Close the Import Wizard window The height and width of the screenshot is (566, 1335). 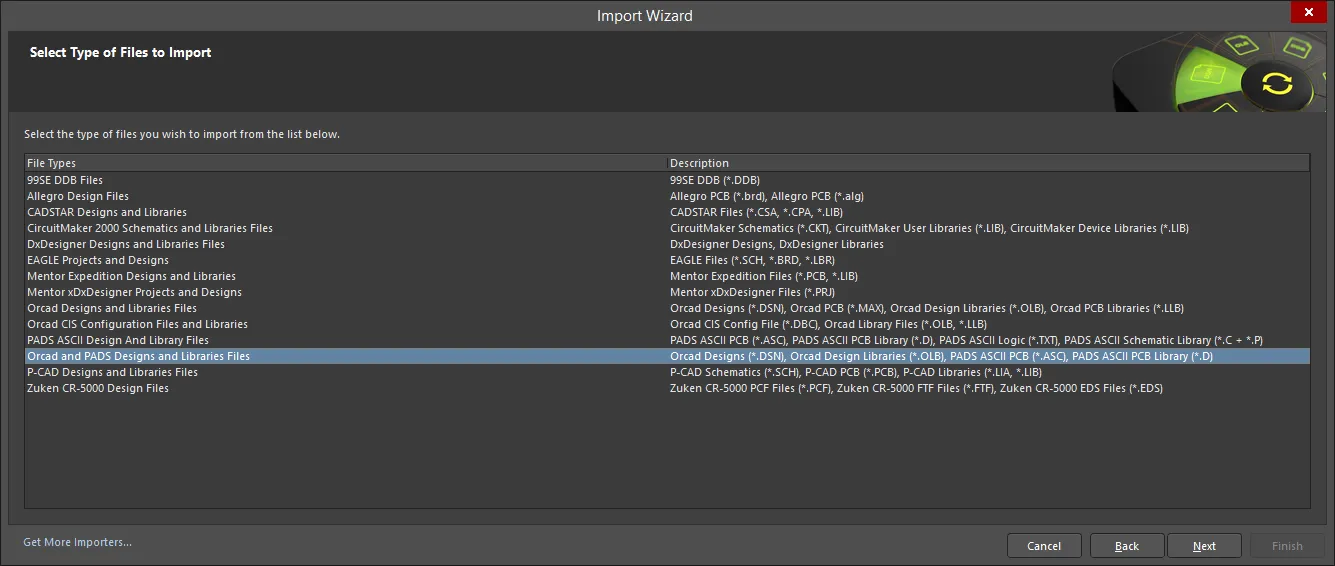(x=1309, y=12)
